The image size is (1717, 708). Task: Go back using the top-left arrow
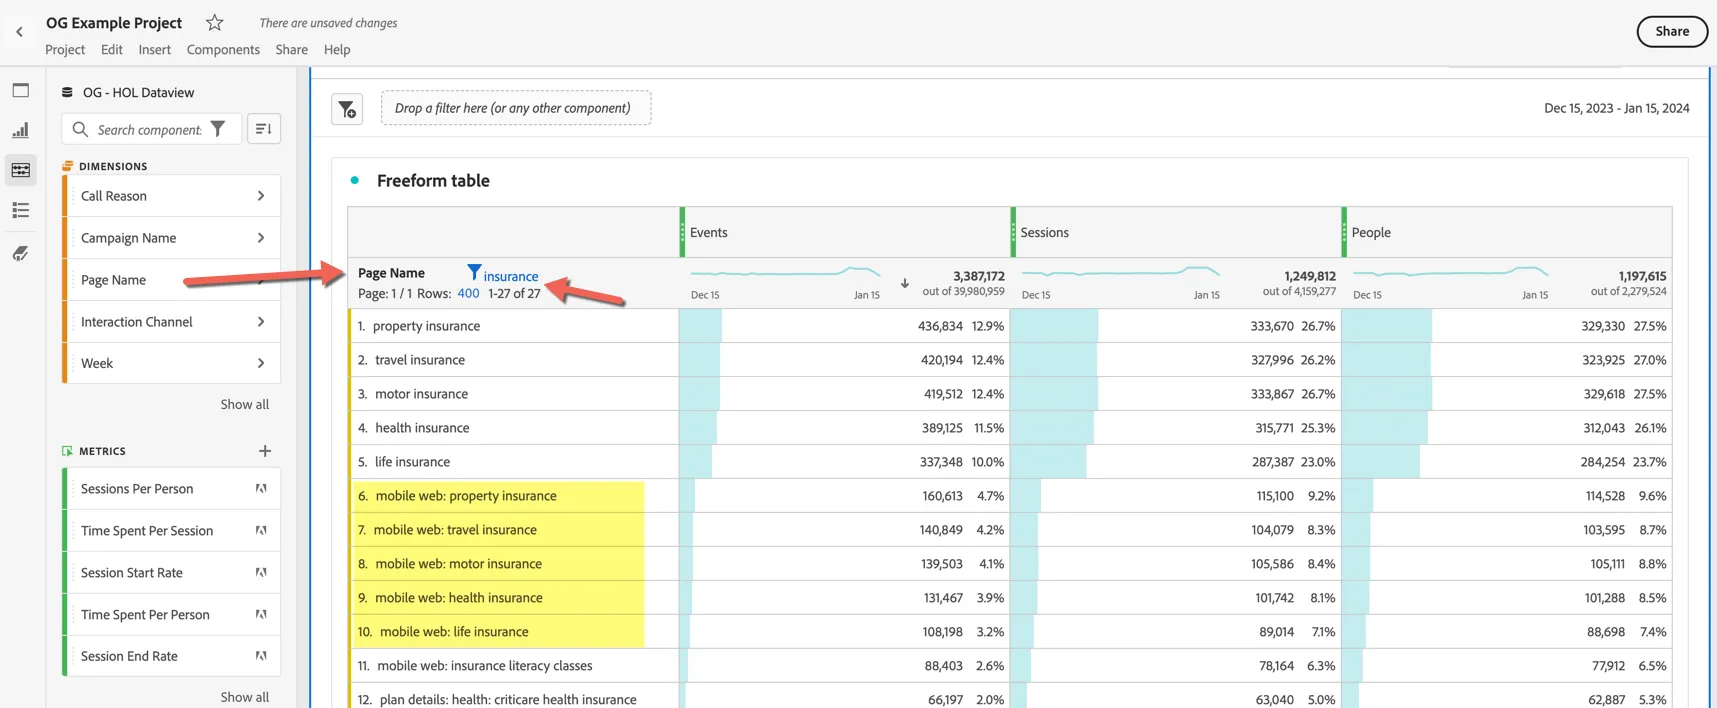tap(19, 32)
